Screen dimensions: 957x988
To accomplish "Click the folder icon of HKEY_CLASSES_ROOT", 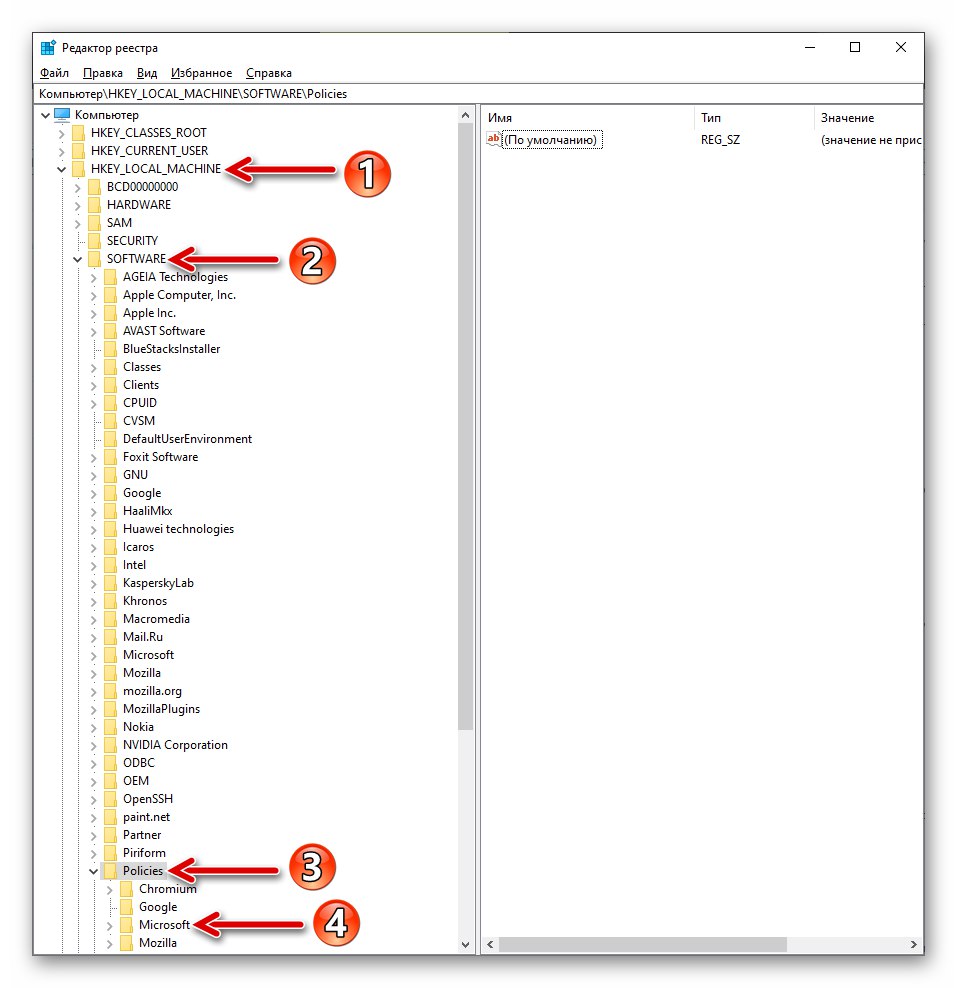I will coord(79,133).
